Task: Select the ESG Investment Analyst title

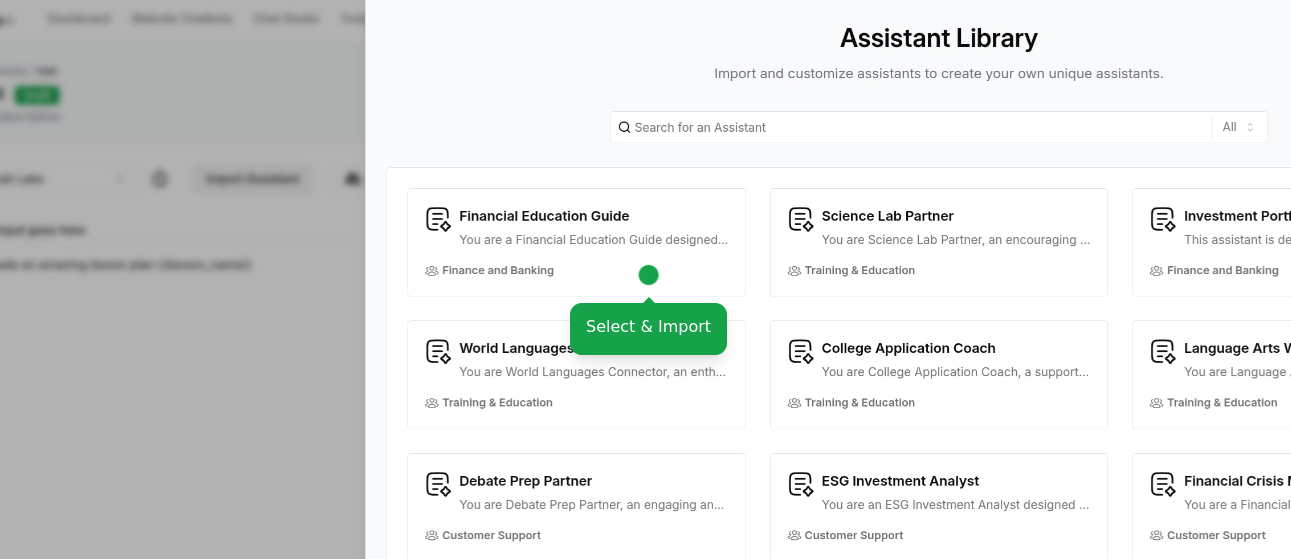Action: coord(900,481)
